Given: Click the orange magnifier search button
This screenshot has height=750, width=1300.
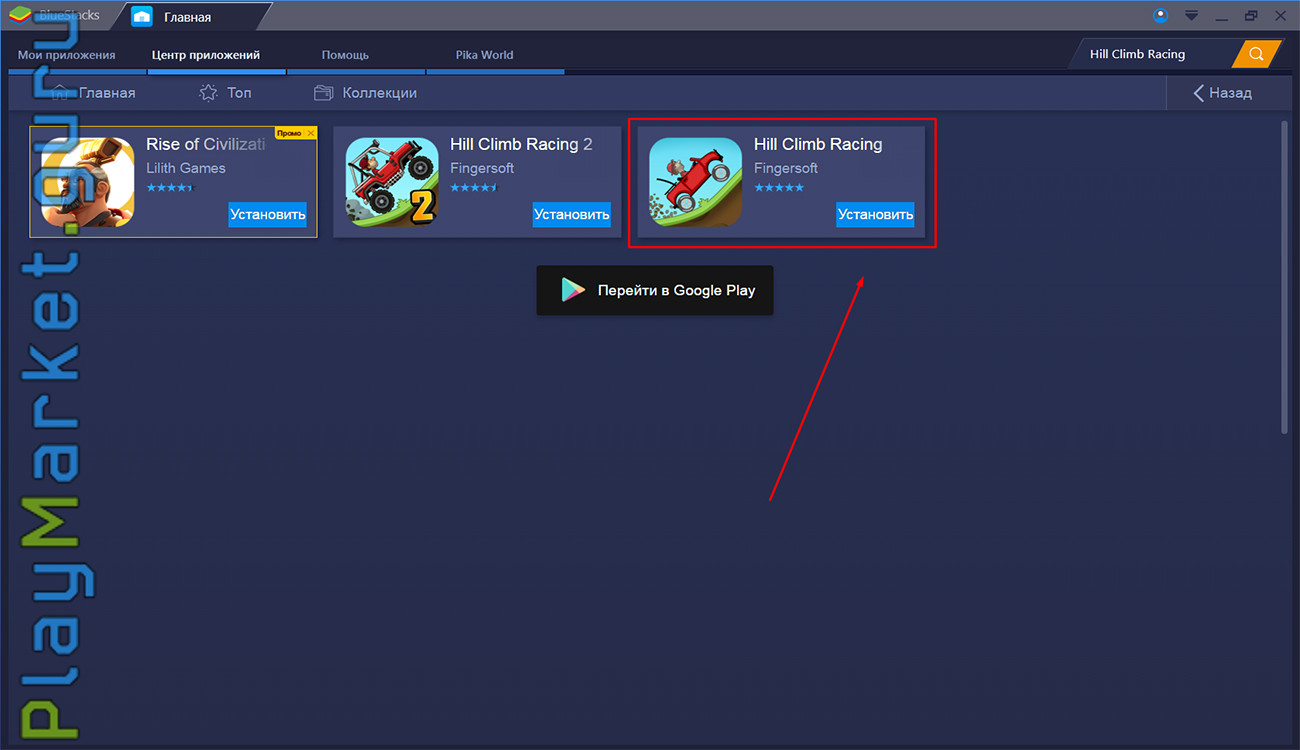Looking at the screenshot, I should (1257, 54).
